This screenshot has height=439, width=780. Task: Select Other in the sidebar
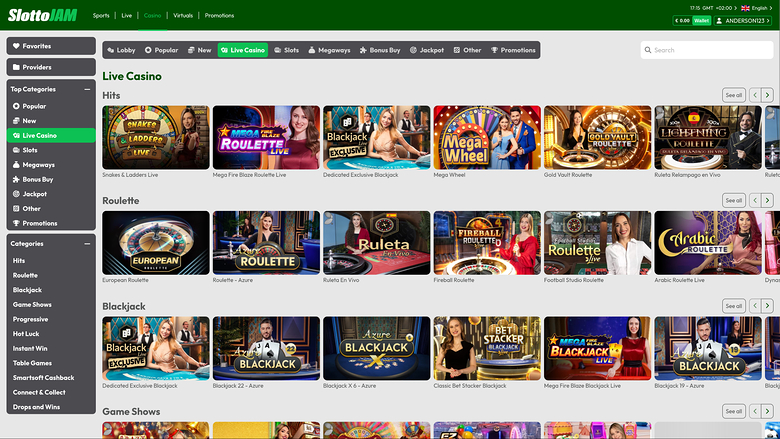pos(51,209)
